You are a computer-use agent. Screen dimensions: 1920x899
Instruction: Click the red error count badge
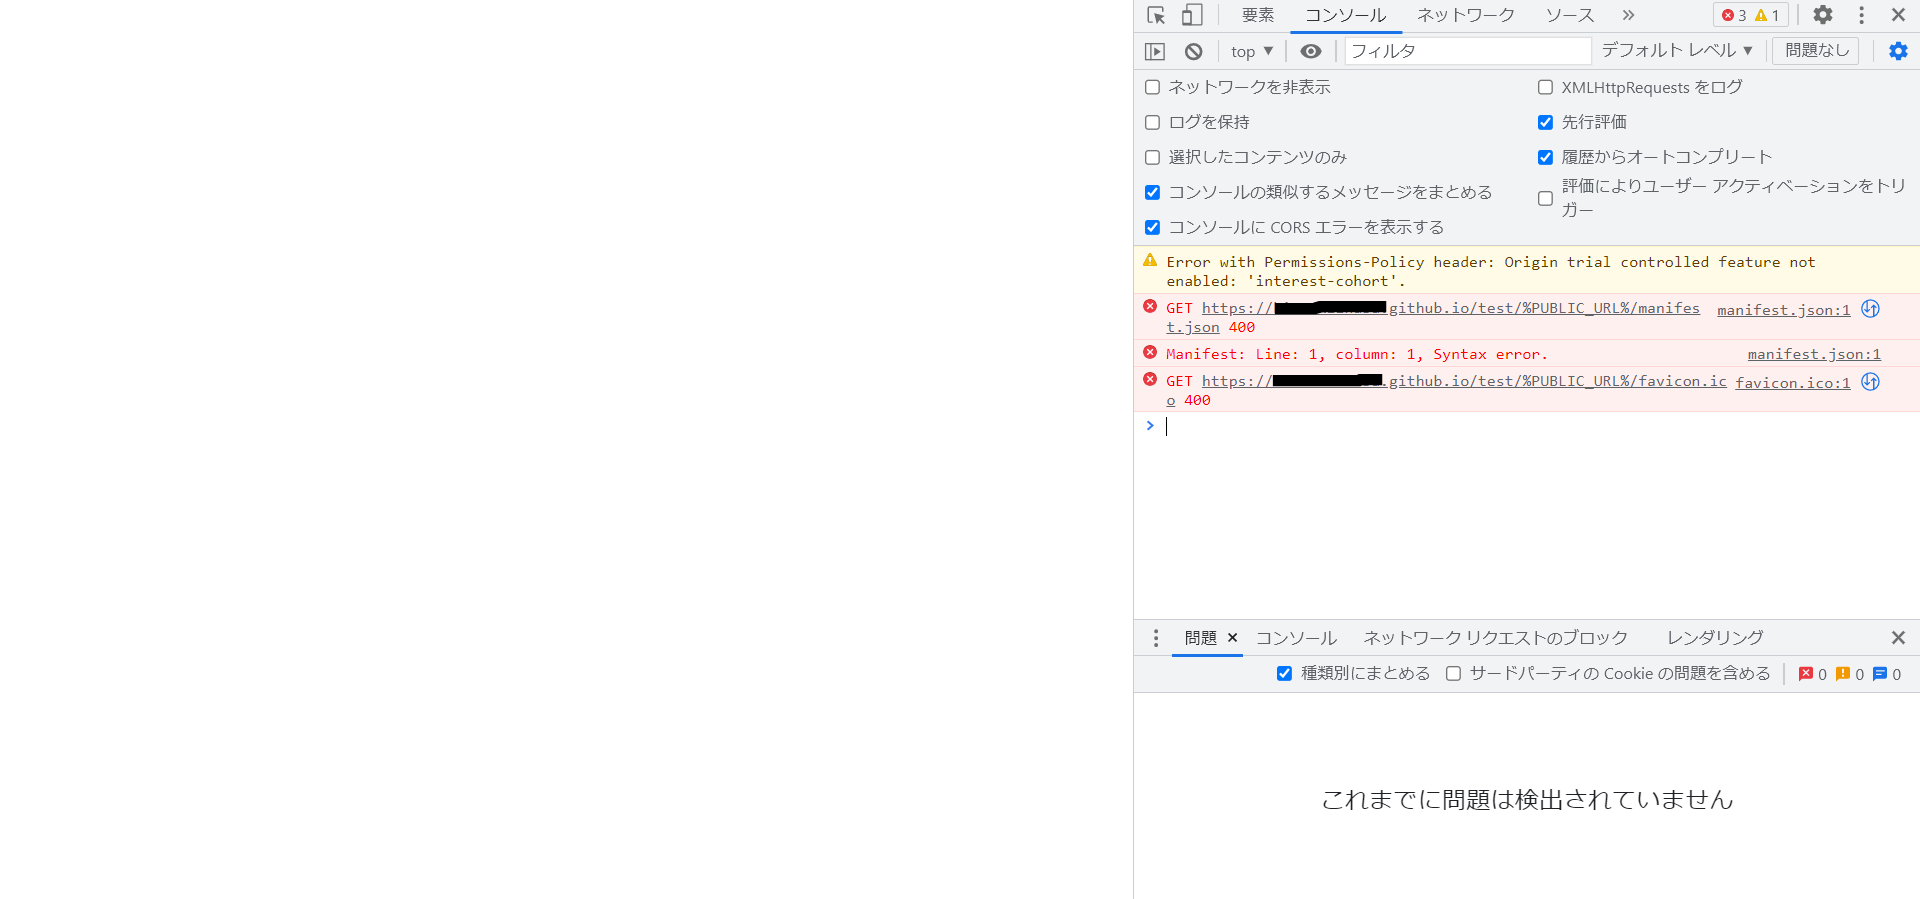coord(1734,15)
